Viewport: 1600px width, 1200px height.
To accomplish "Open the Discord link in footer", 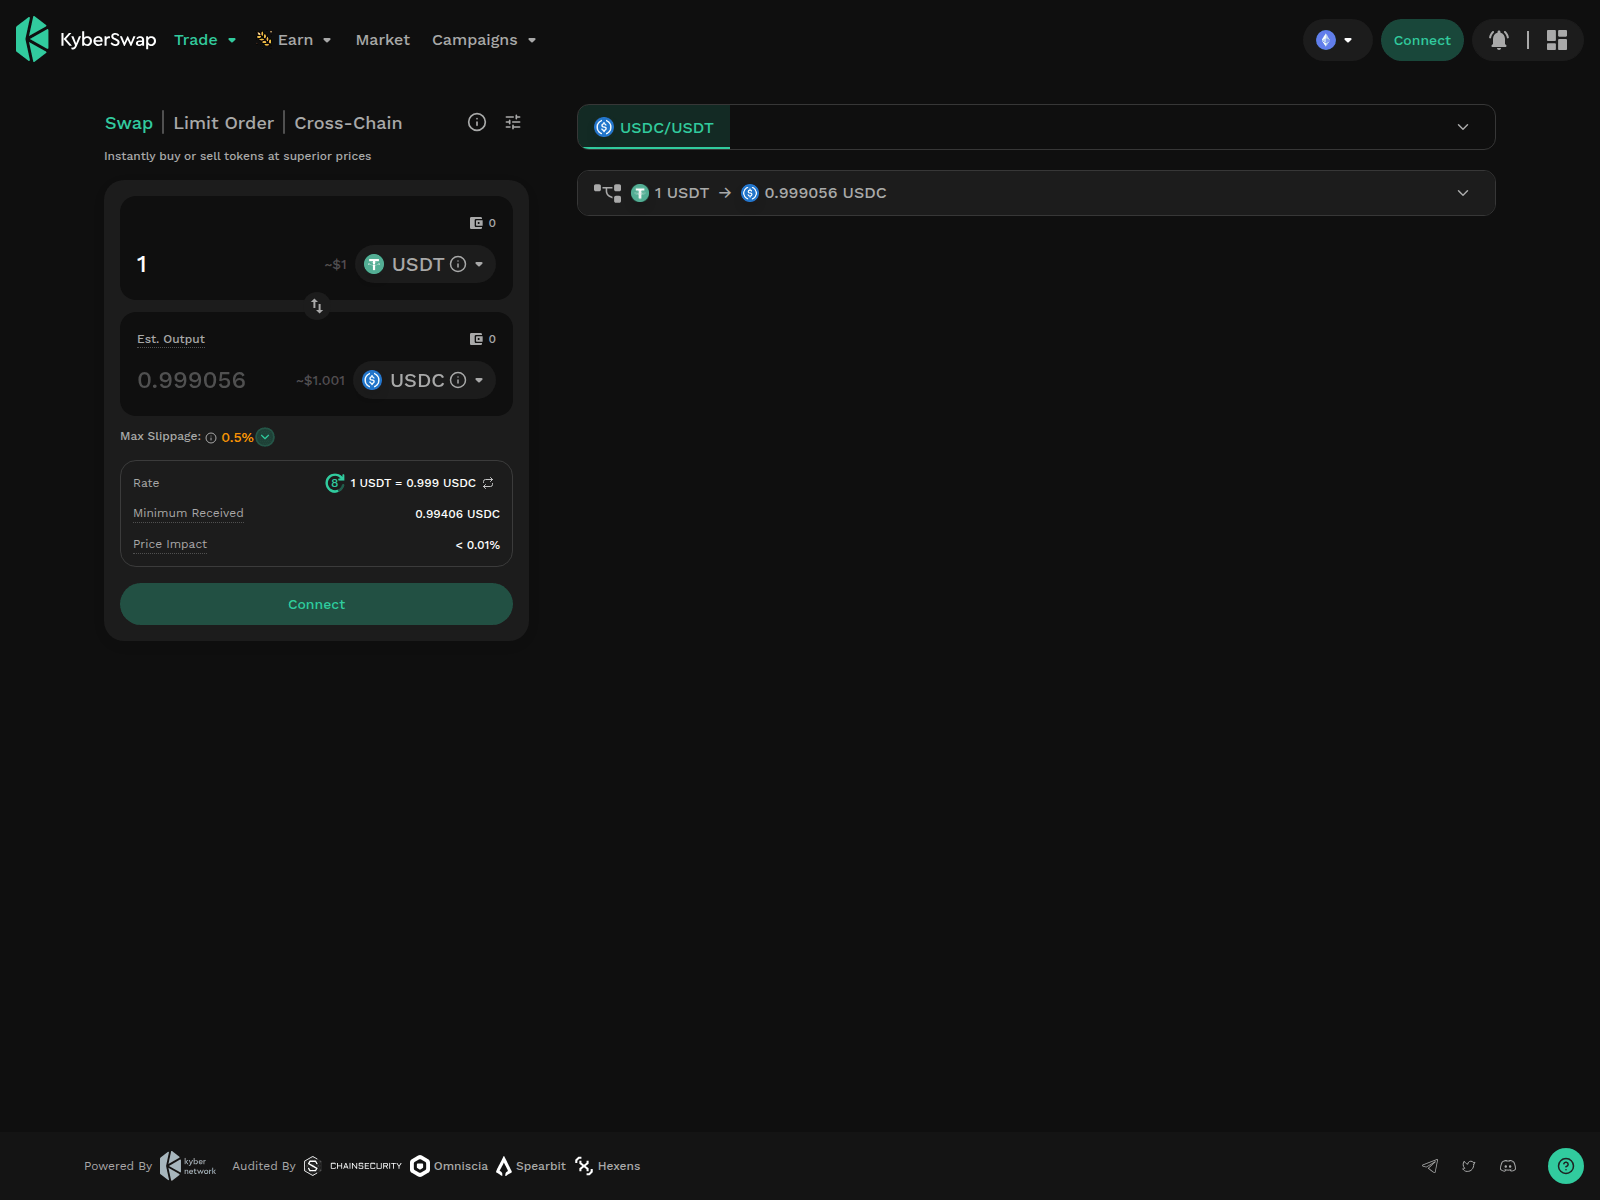I will click(x=1508, y=1166).
